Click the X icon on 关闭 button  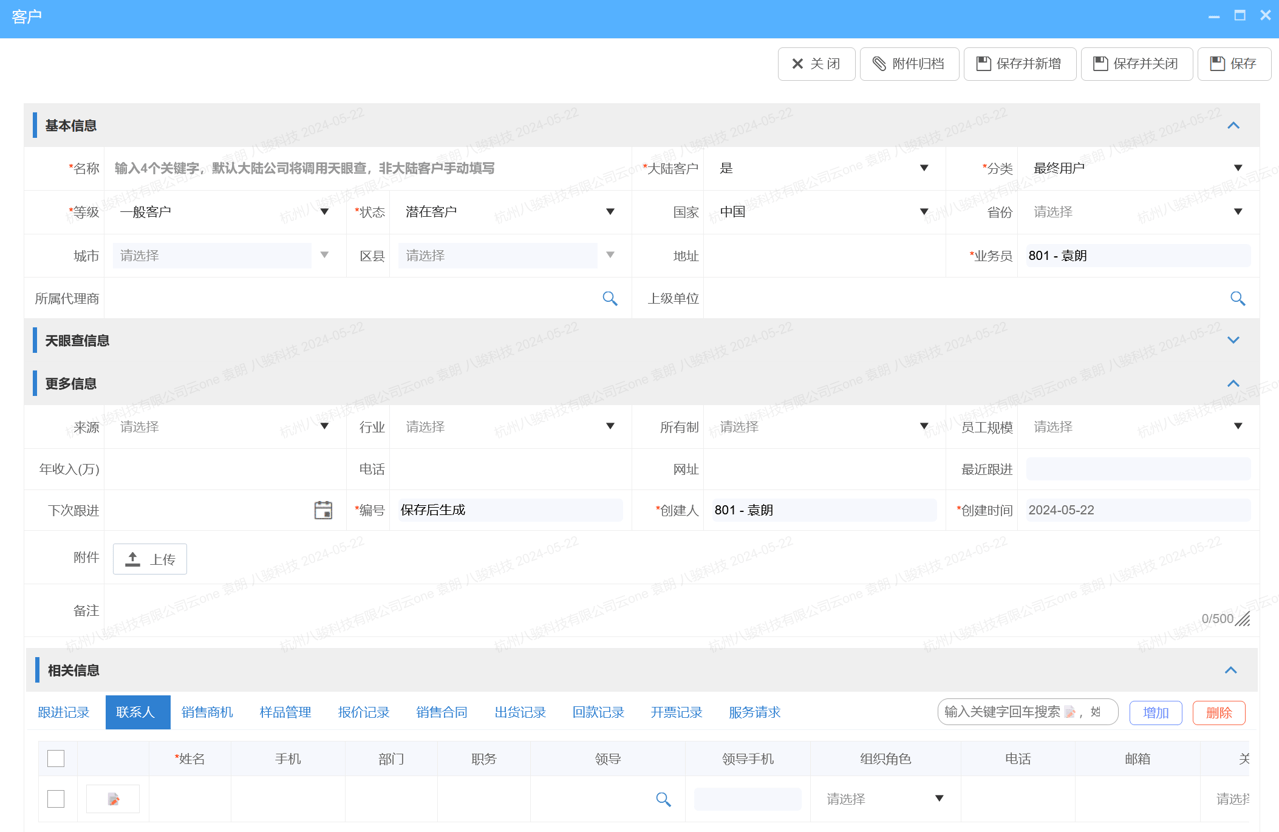click(x=798, y=64)
